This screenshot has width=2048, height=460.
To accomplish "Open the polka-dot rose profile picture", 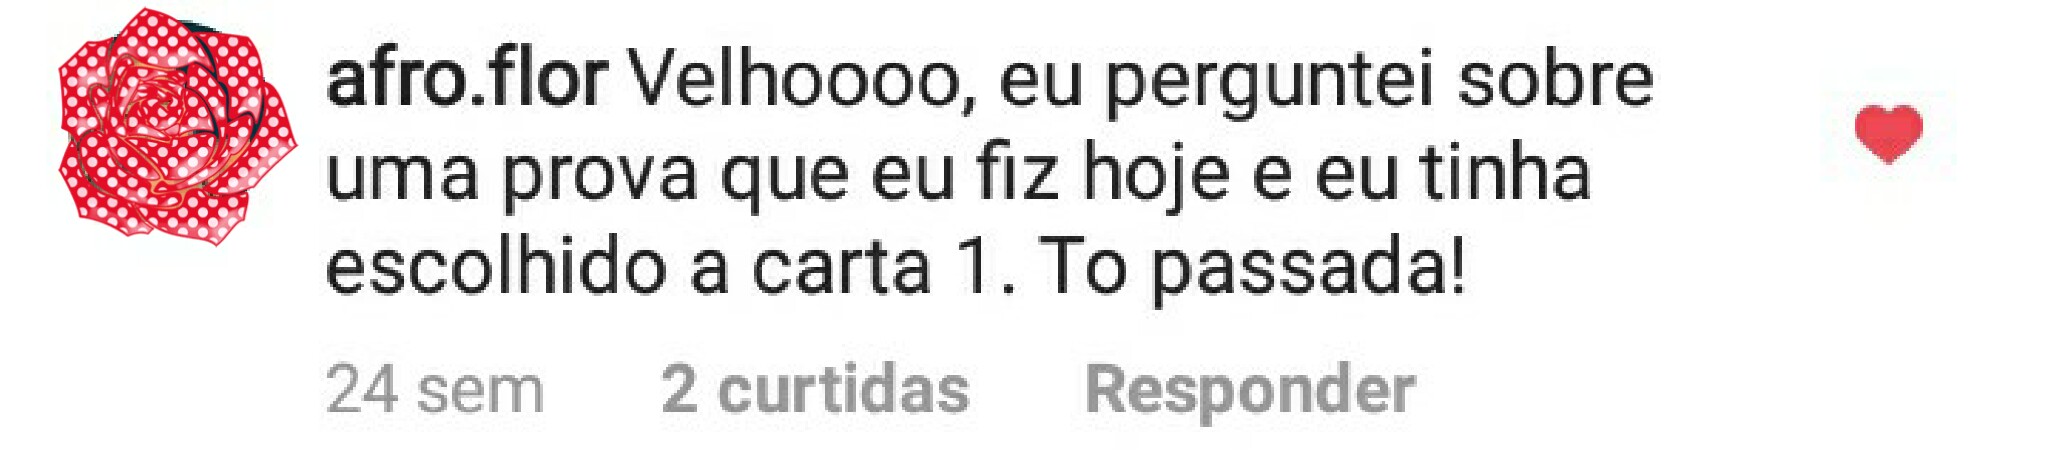I will 177,127.
